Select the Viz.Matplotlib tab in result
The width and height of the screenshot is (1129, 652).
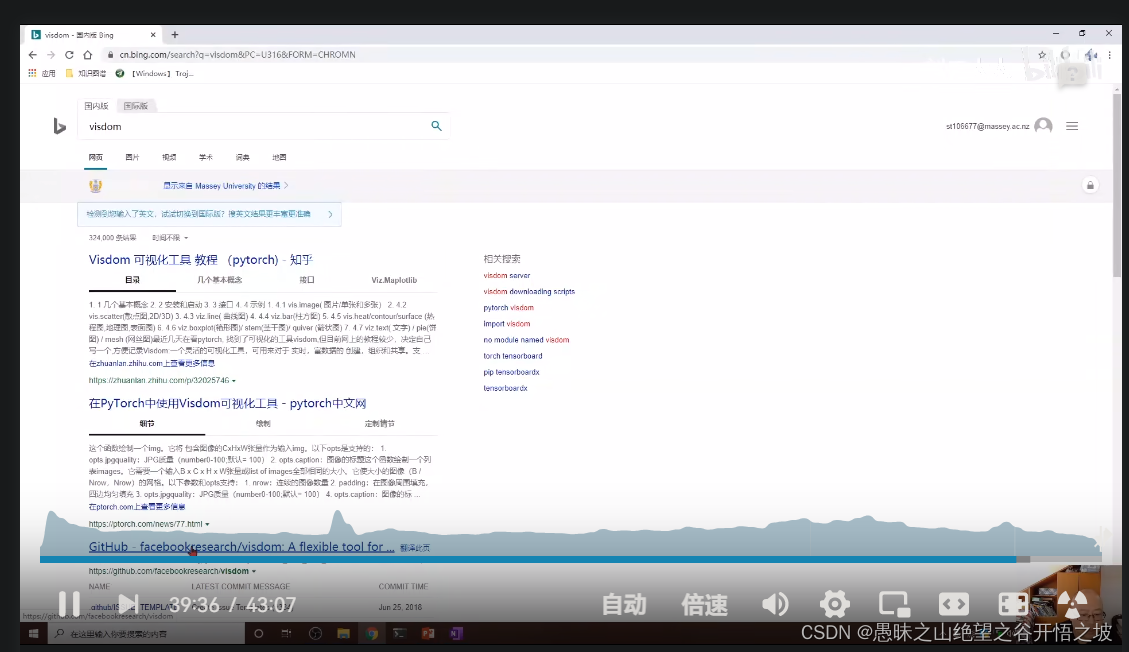[x=394, y=280]
